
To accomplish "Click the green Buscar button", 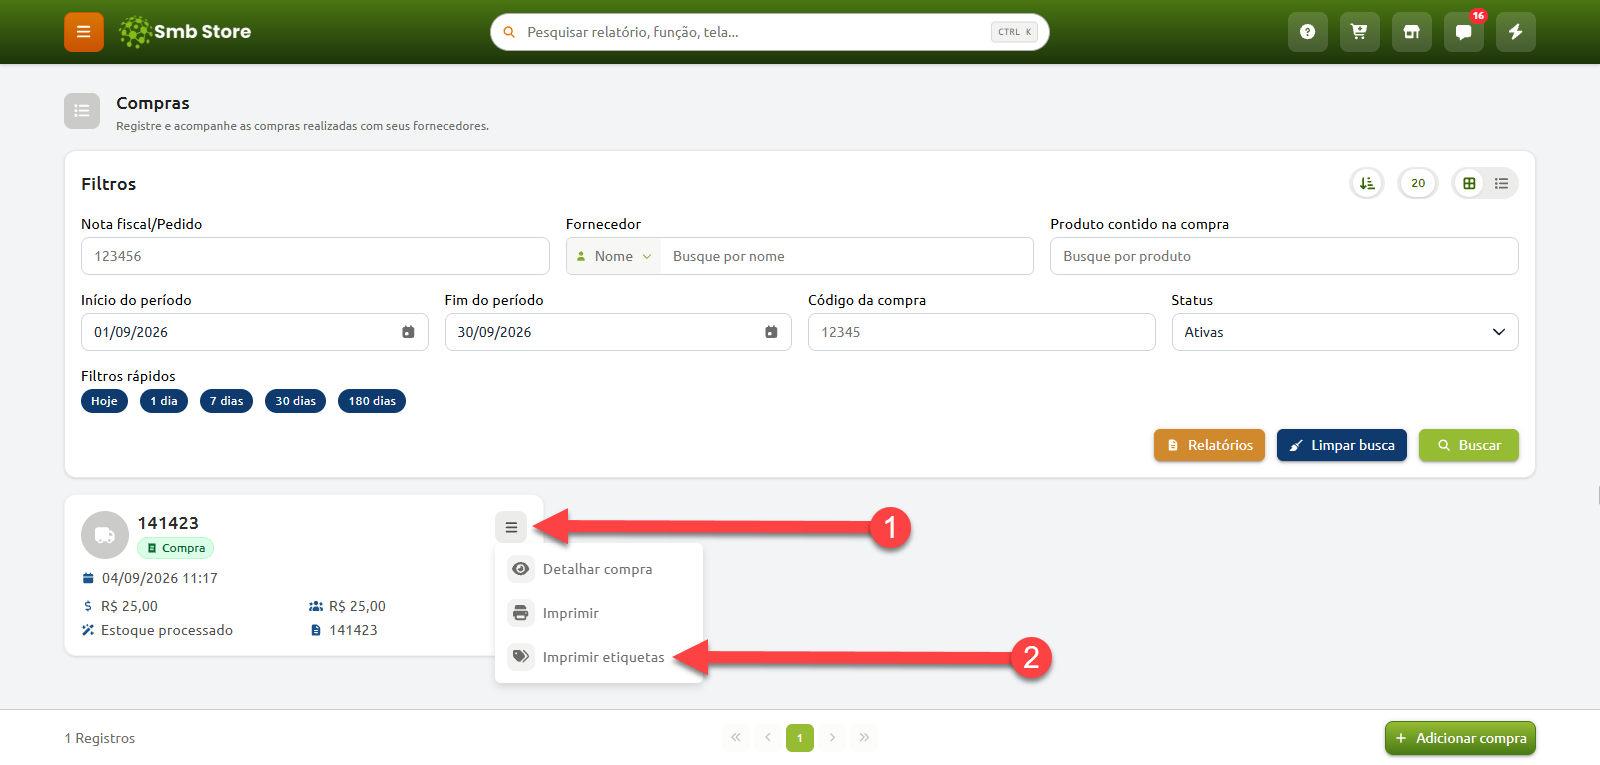I will click(1469, 445).
